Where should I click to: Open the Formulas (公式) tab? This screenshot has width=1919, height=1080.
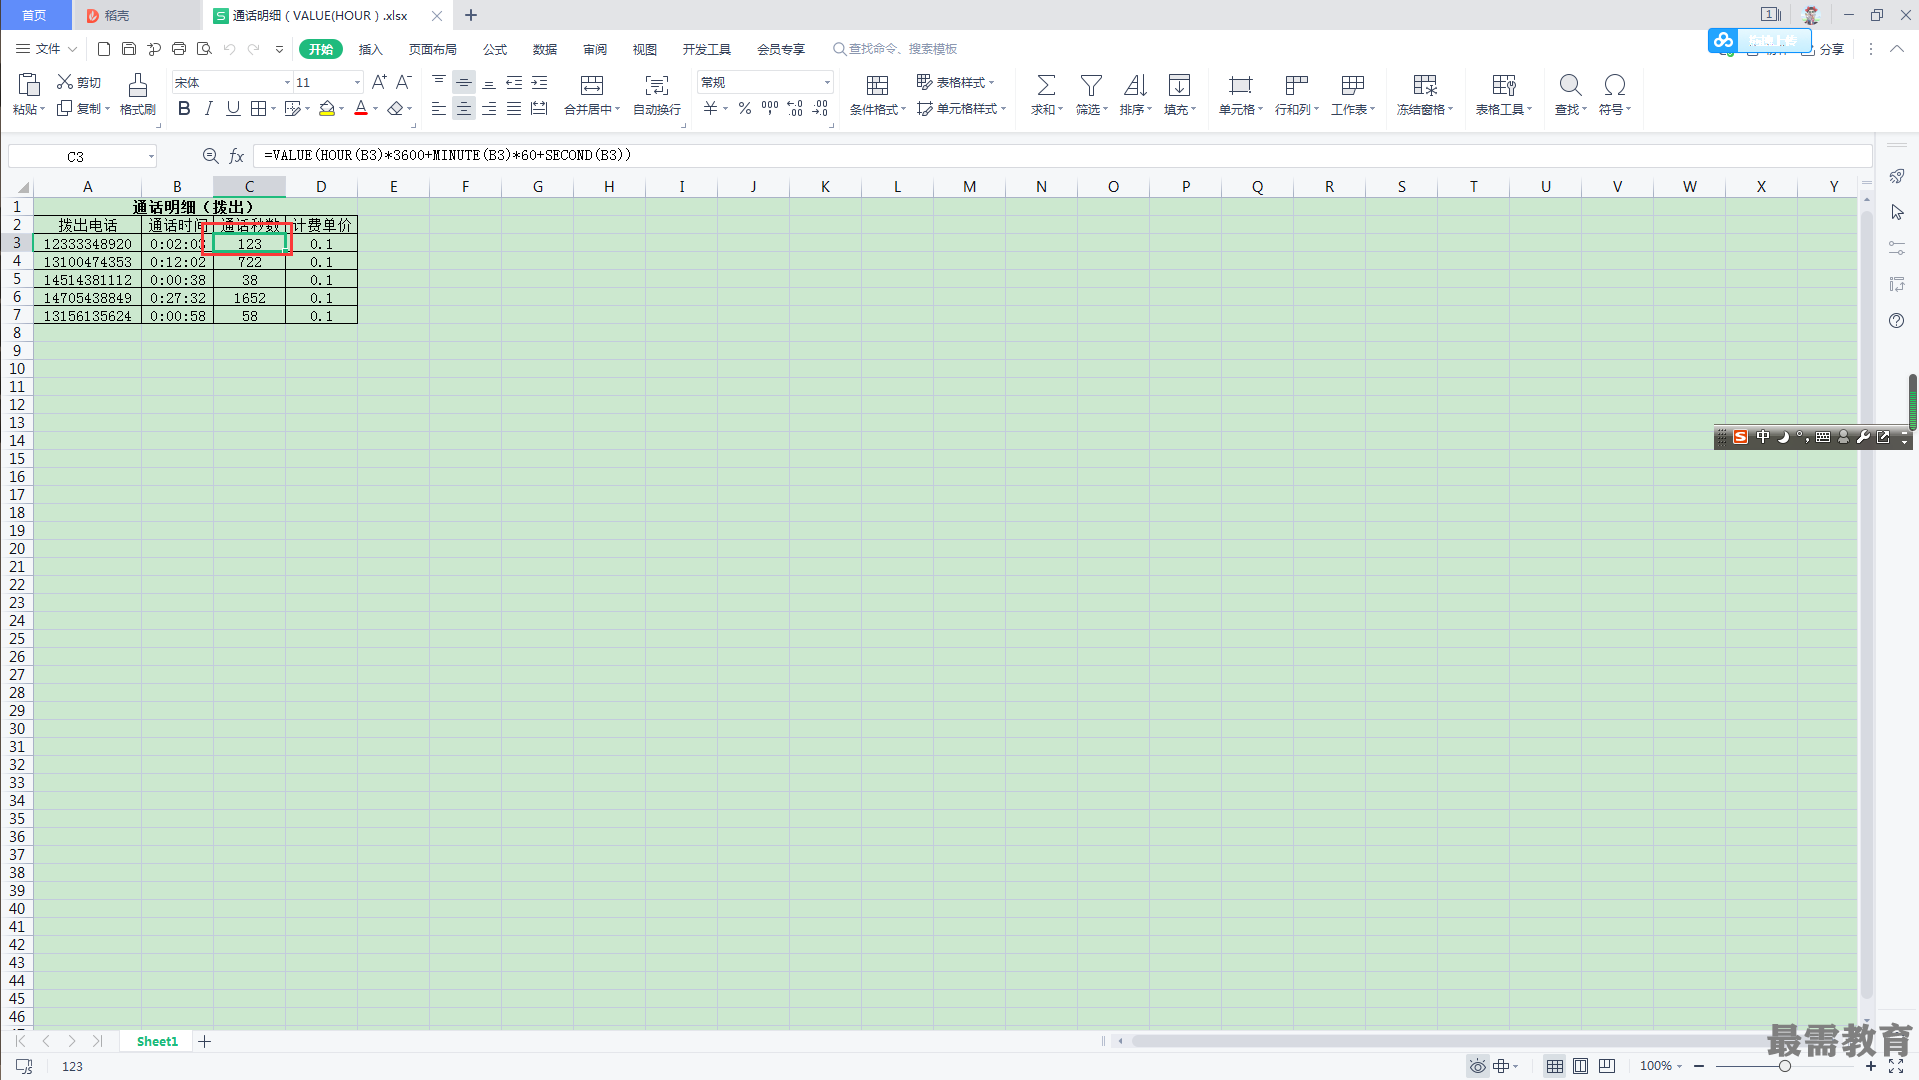point(495,49)
